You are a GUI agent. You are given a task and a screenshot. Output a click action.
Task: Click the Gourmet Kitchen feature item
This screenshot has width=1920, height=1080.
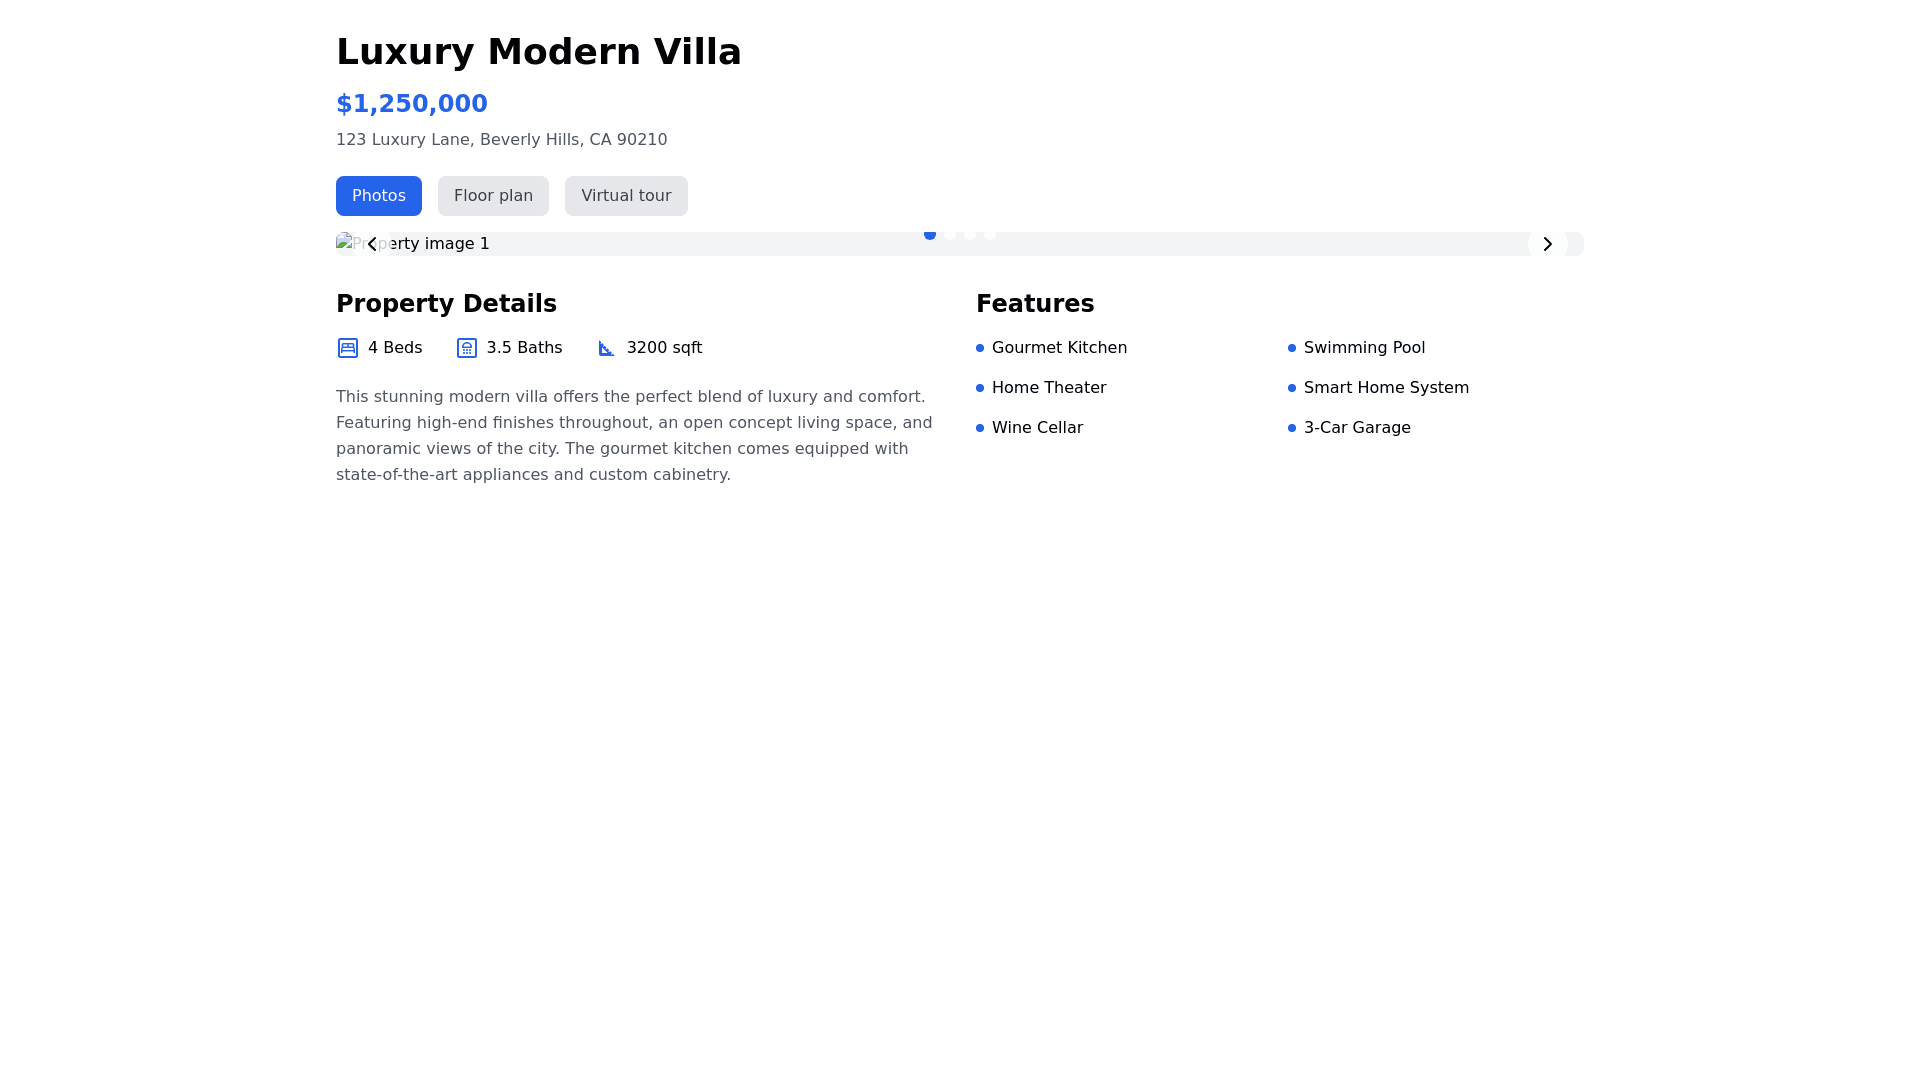point(1059,348)
